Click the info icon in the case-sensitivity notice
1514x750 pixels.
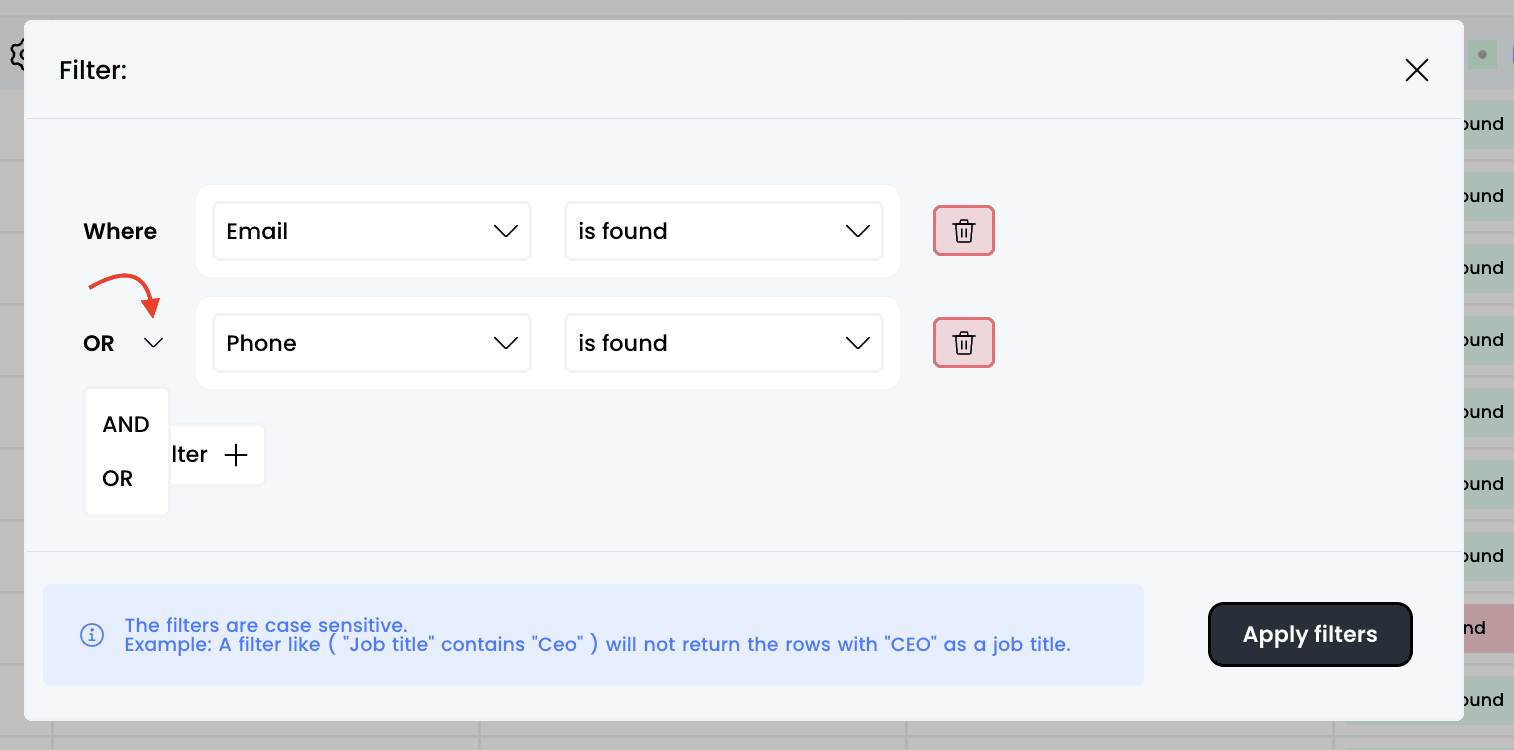pos(92,635)
